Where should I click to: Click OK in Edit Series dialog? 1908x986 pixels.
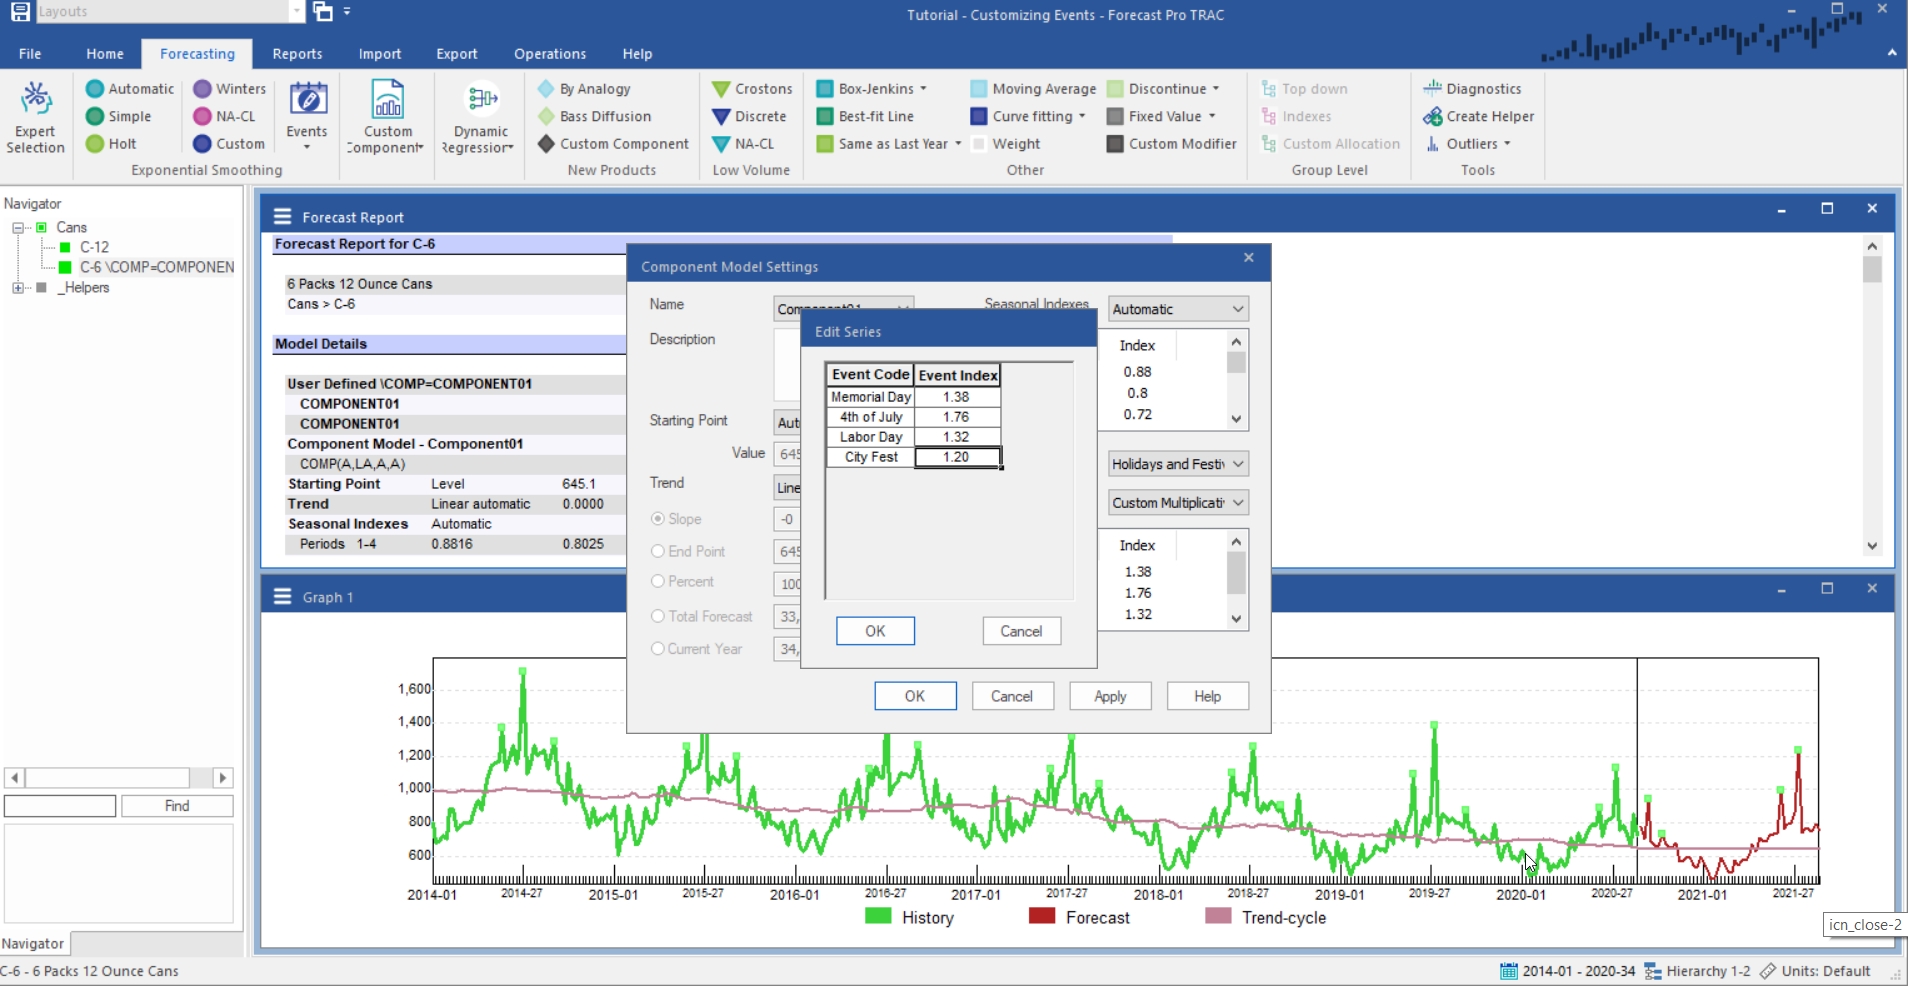pos(875,631)
